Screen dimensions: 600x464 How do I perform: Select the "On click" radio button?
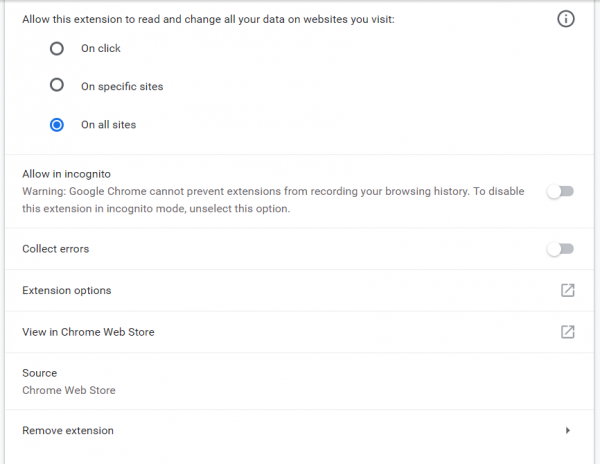(57, 48)
